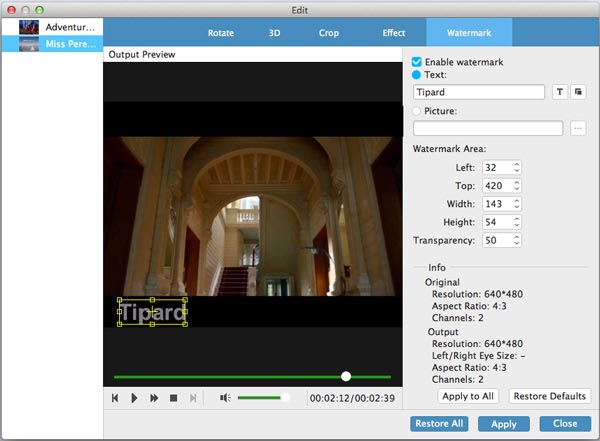Disable the Enable watermark checkbox

pyautogui.click(x=418, y=62)
